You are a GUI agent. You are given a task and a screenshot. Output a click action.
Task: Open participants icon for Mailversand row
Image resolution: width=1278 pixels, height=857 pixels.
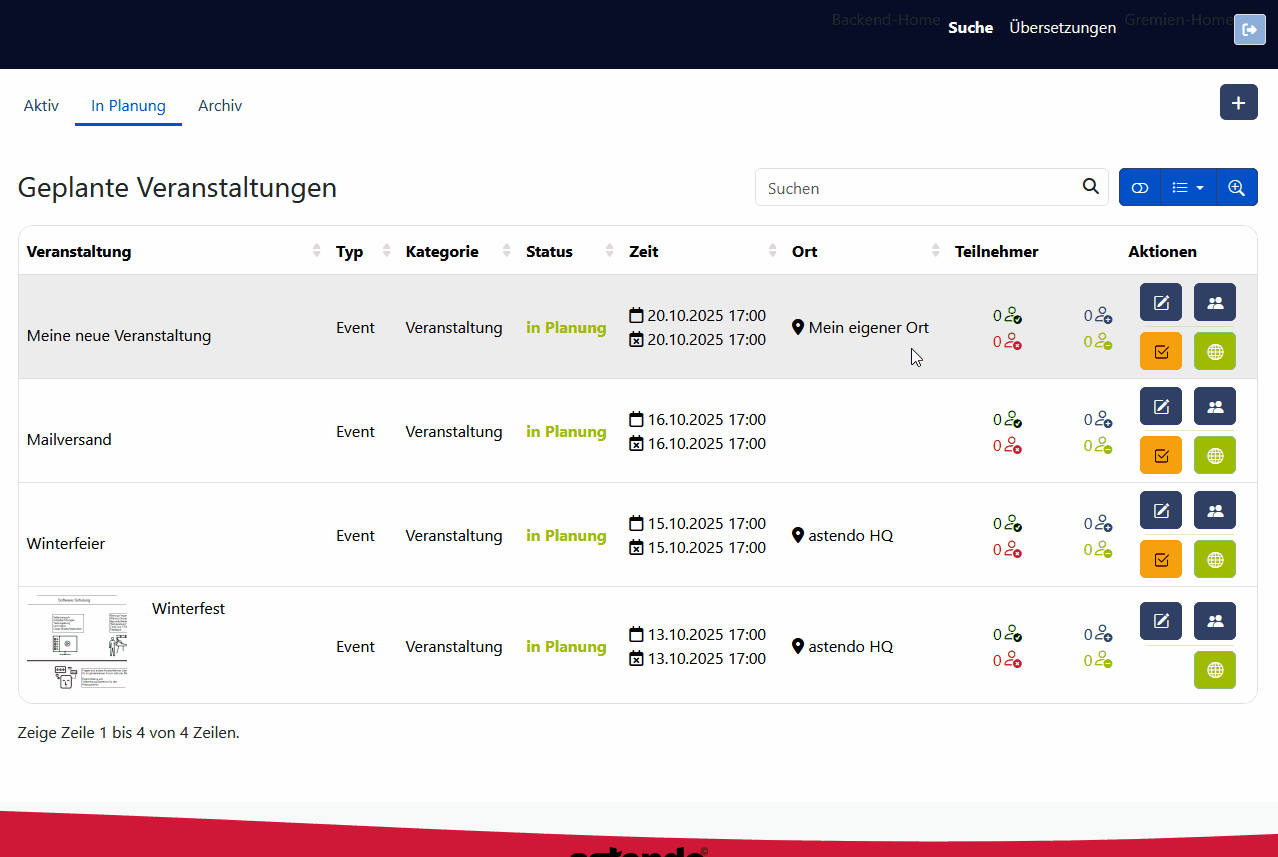click(x=1214, y=407)
